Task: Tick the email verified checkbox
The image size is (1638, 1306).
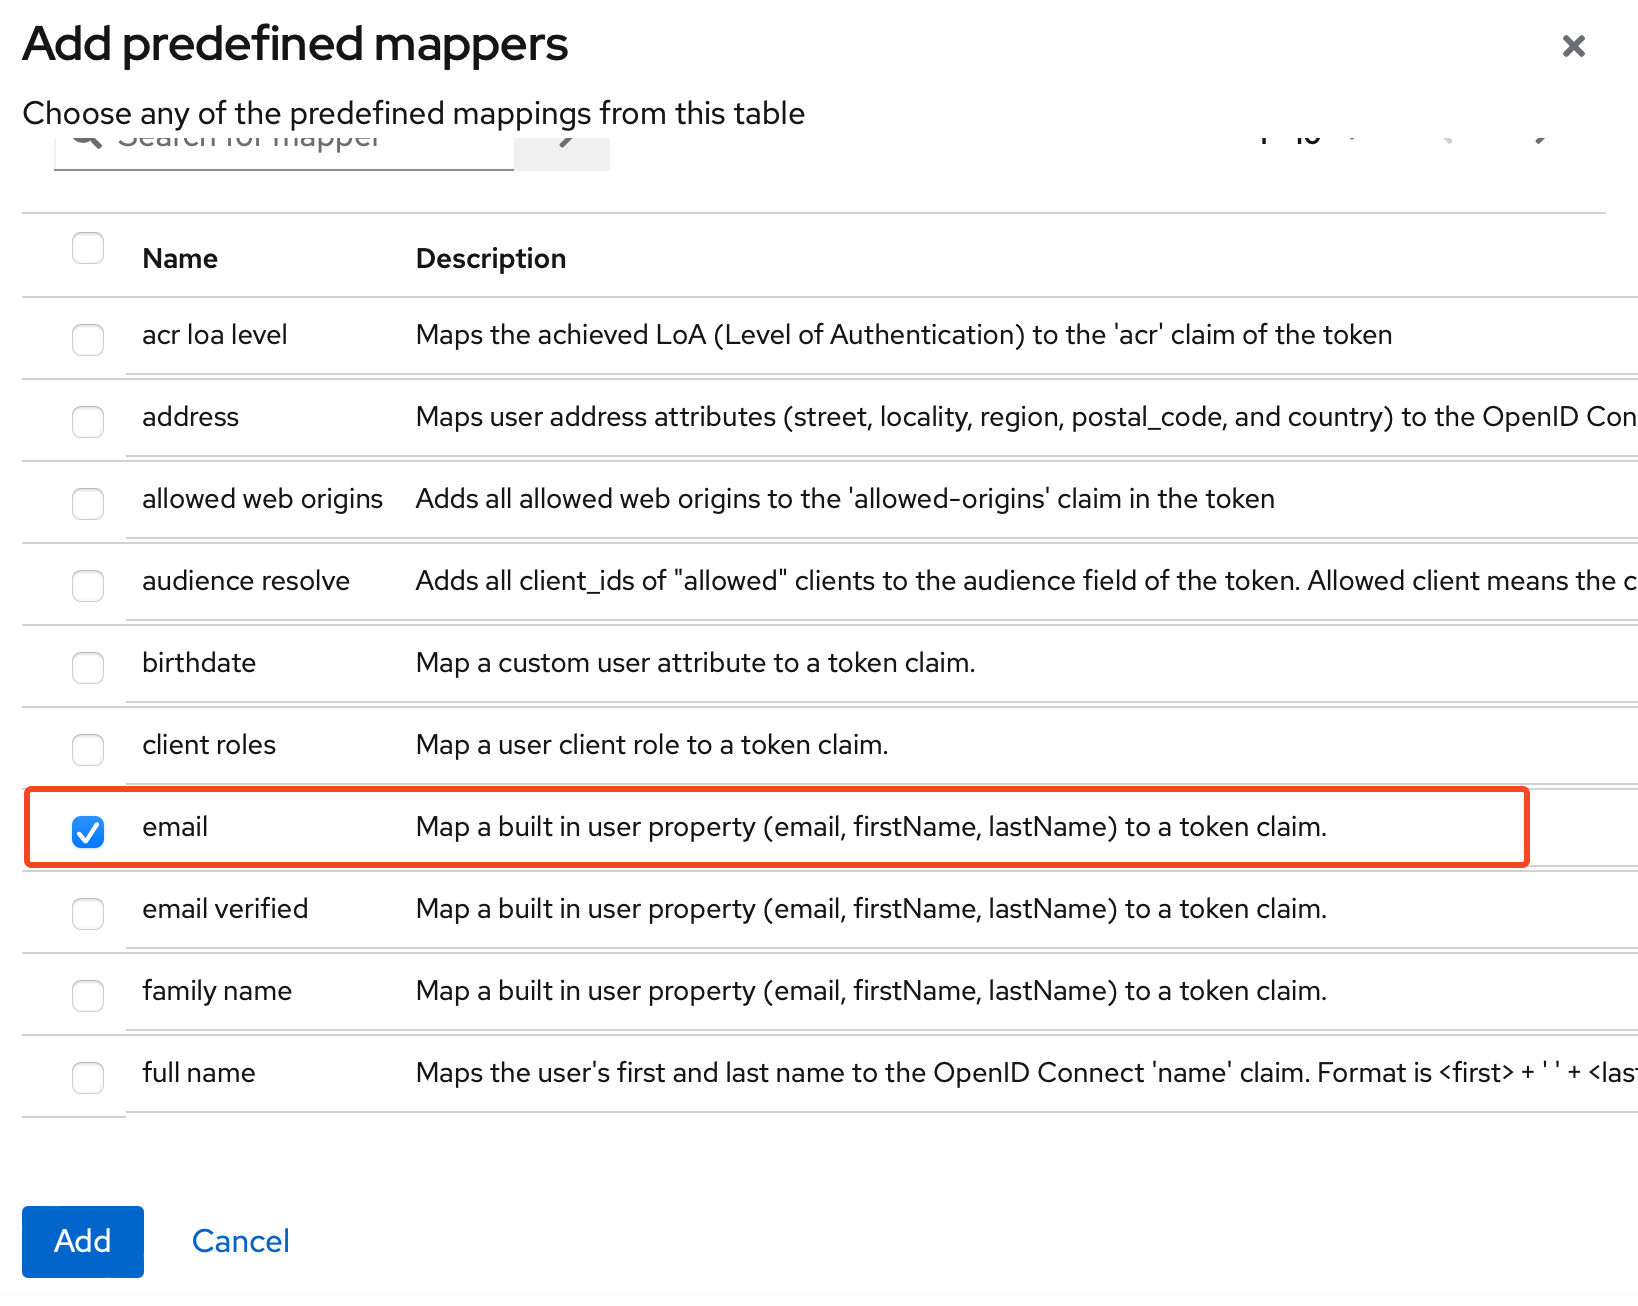Action: point(88,913)
